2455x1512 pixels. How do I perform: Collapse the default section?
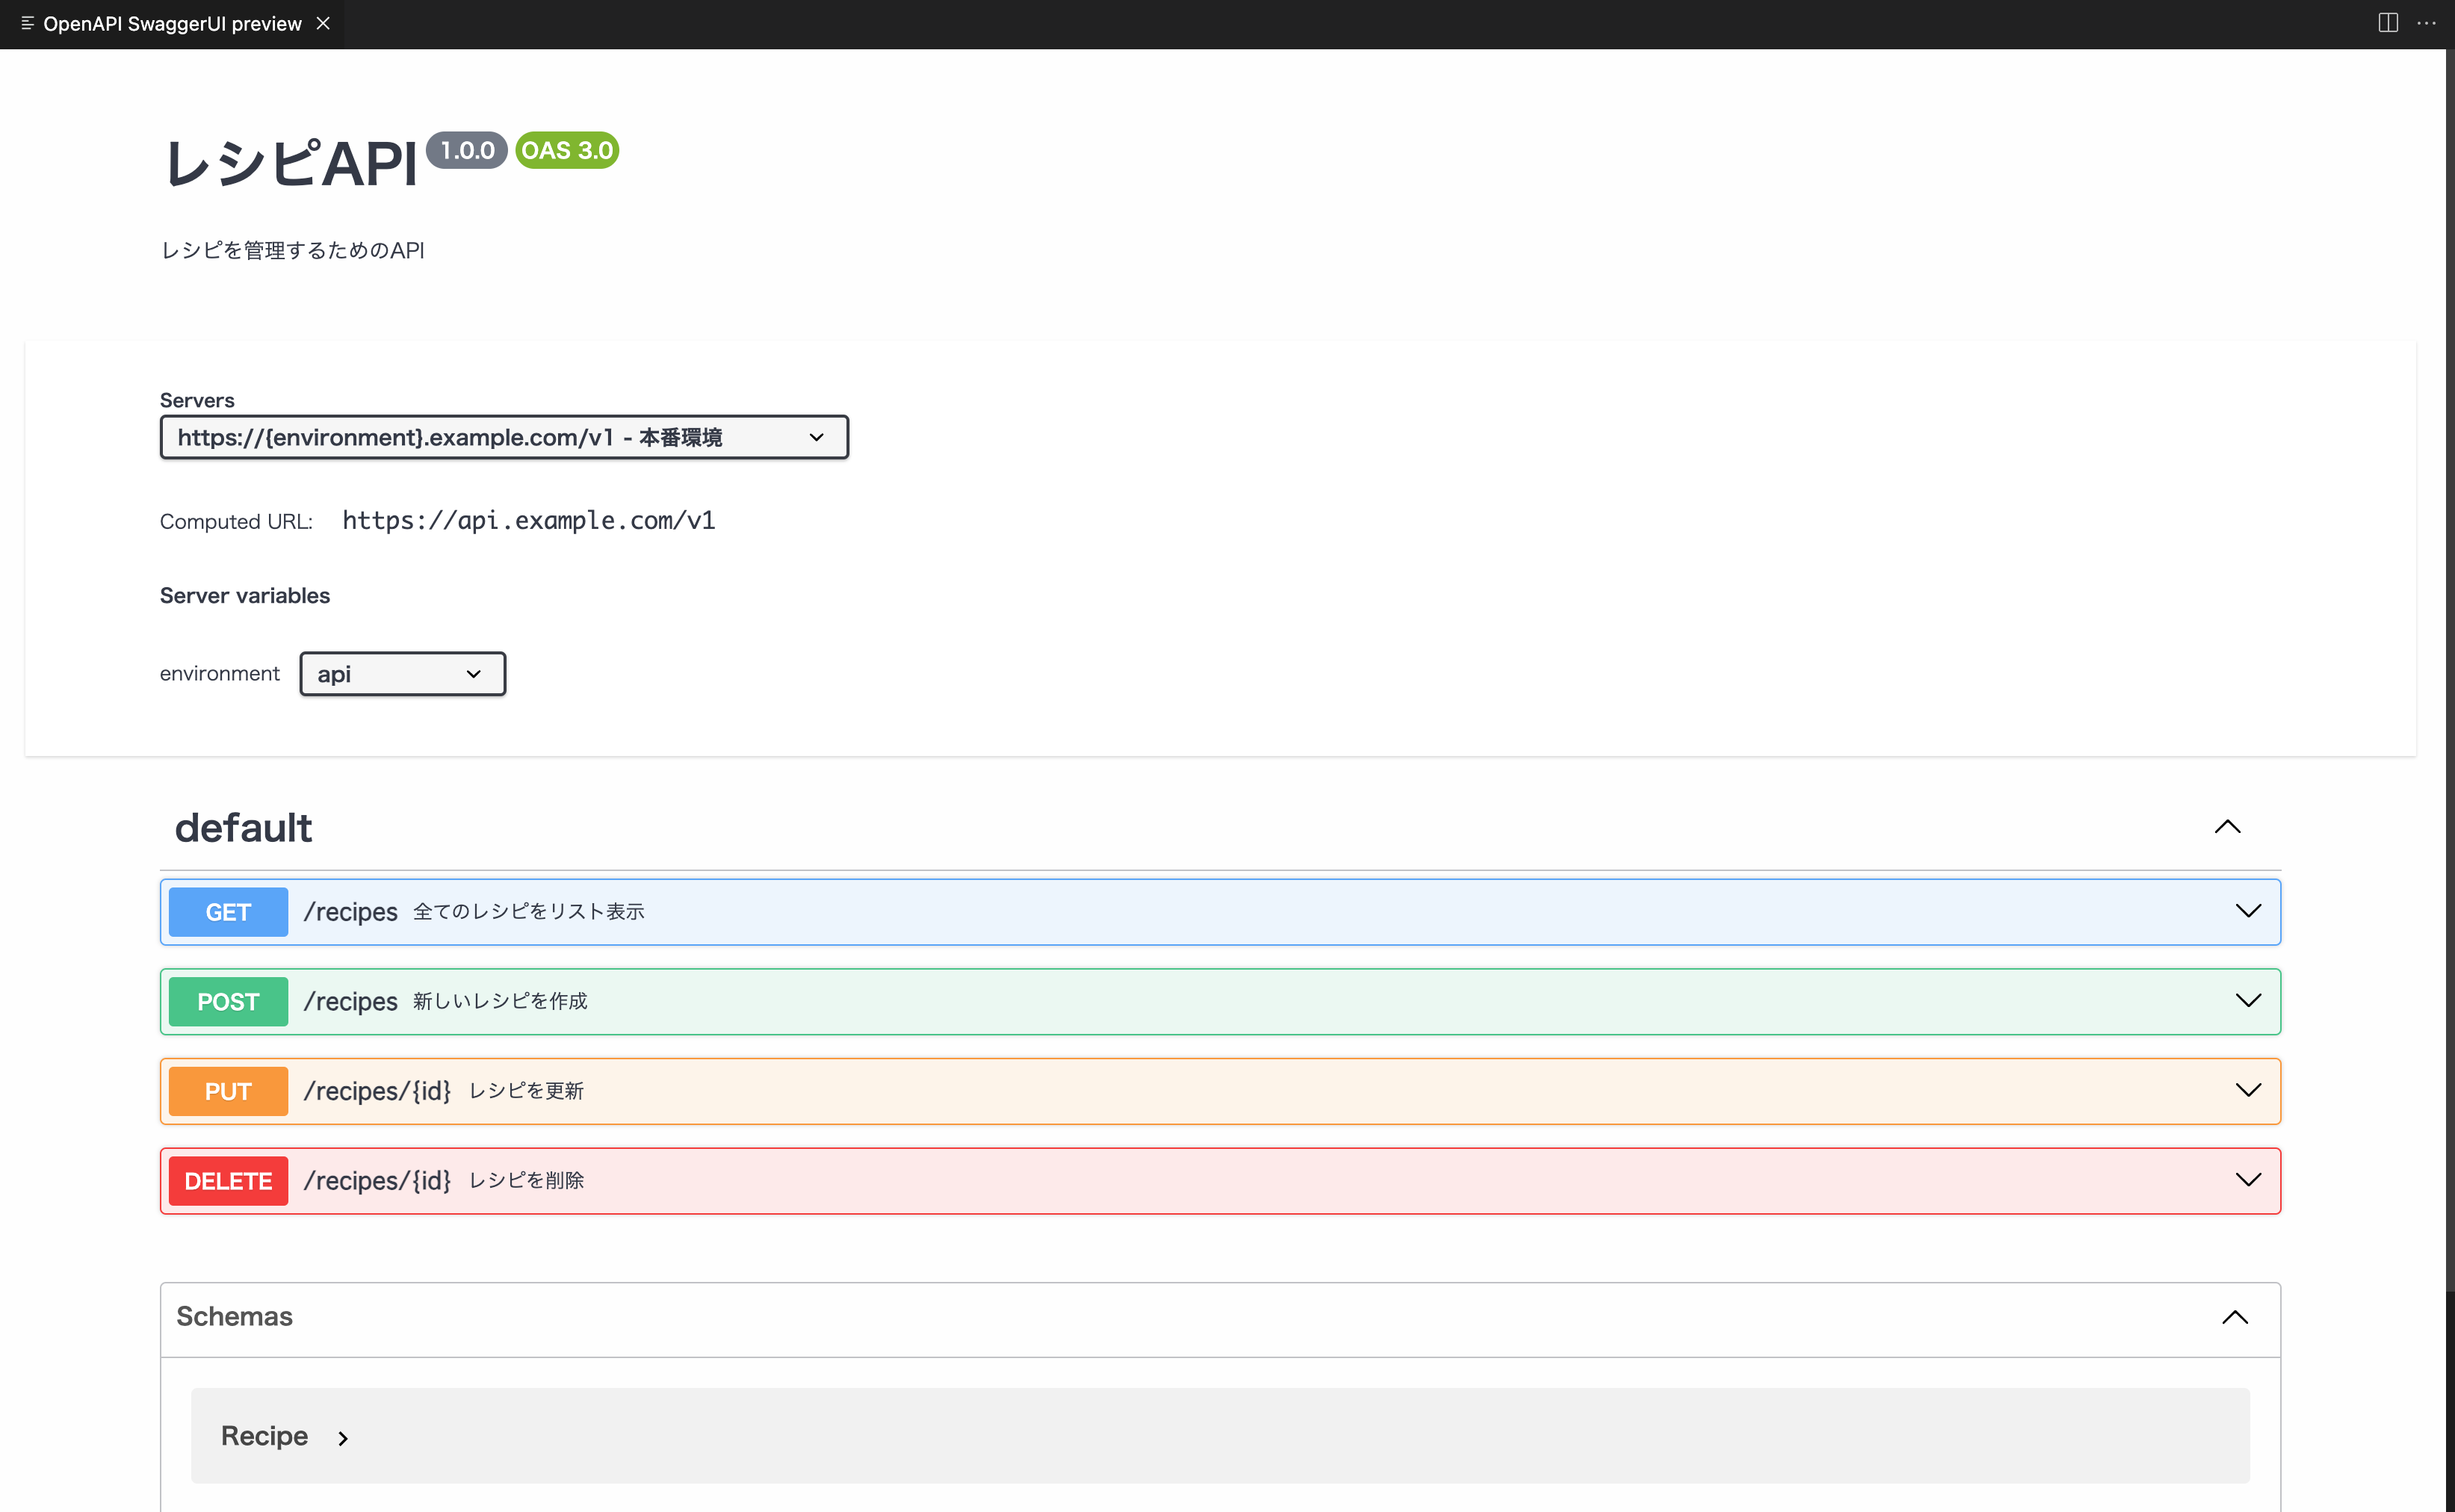(x=2228, y=826)
